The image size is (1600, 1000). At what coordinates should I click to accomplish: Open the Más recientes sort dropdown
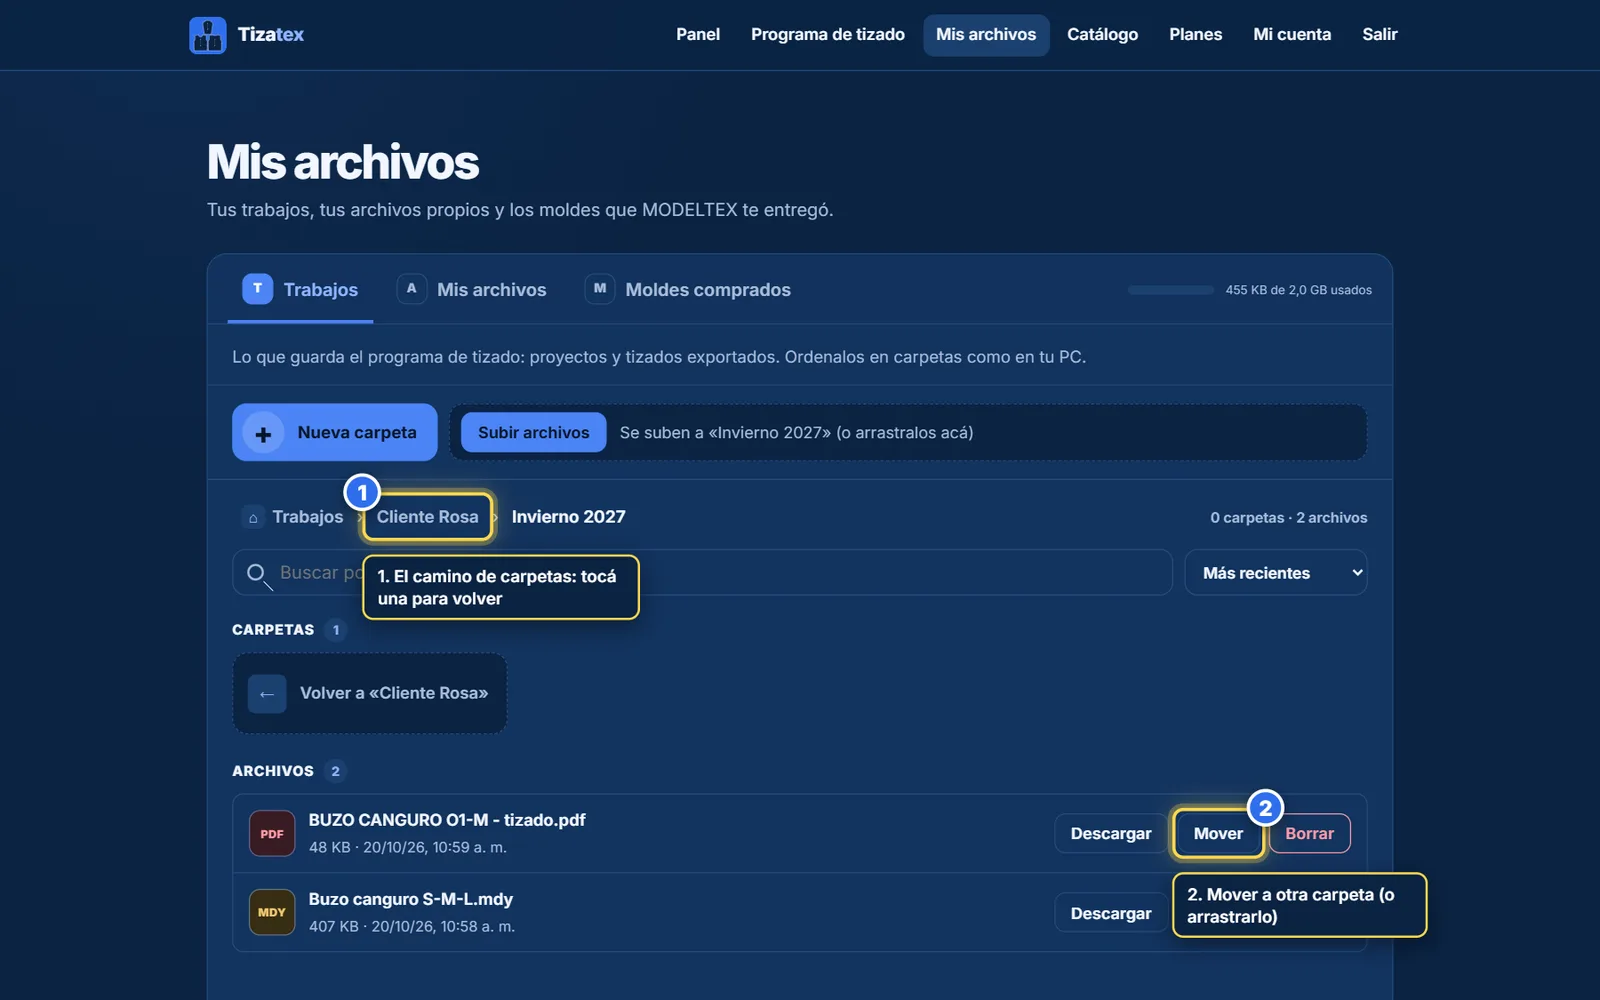coord(1275,573)
